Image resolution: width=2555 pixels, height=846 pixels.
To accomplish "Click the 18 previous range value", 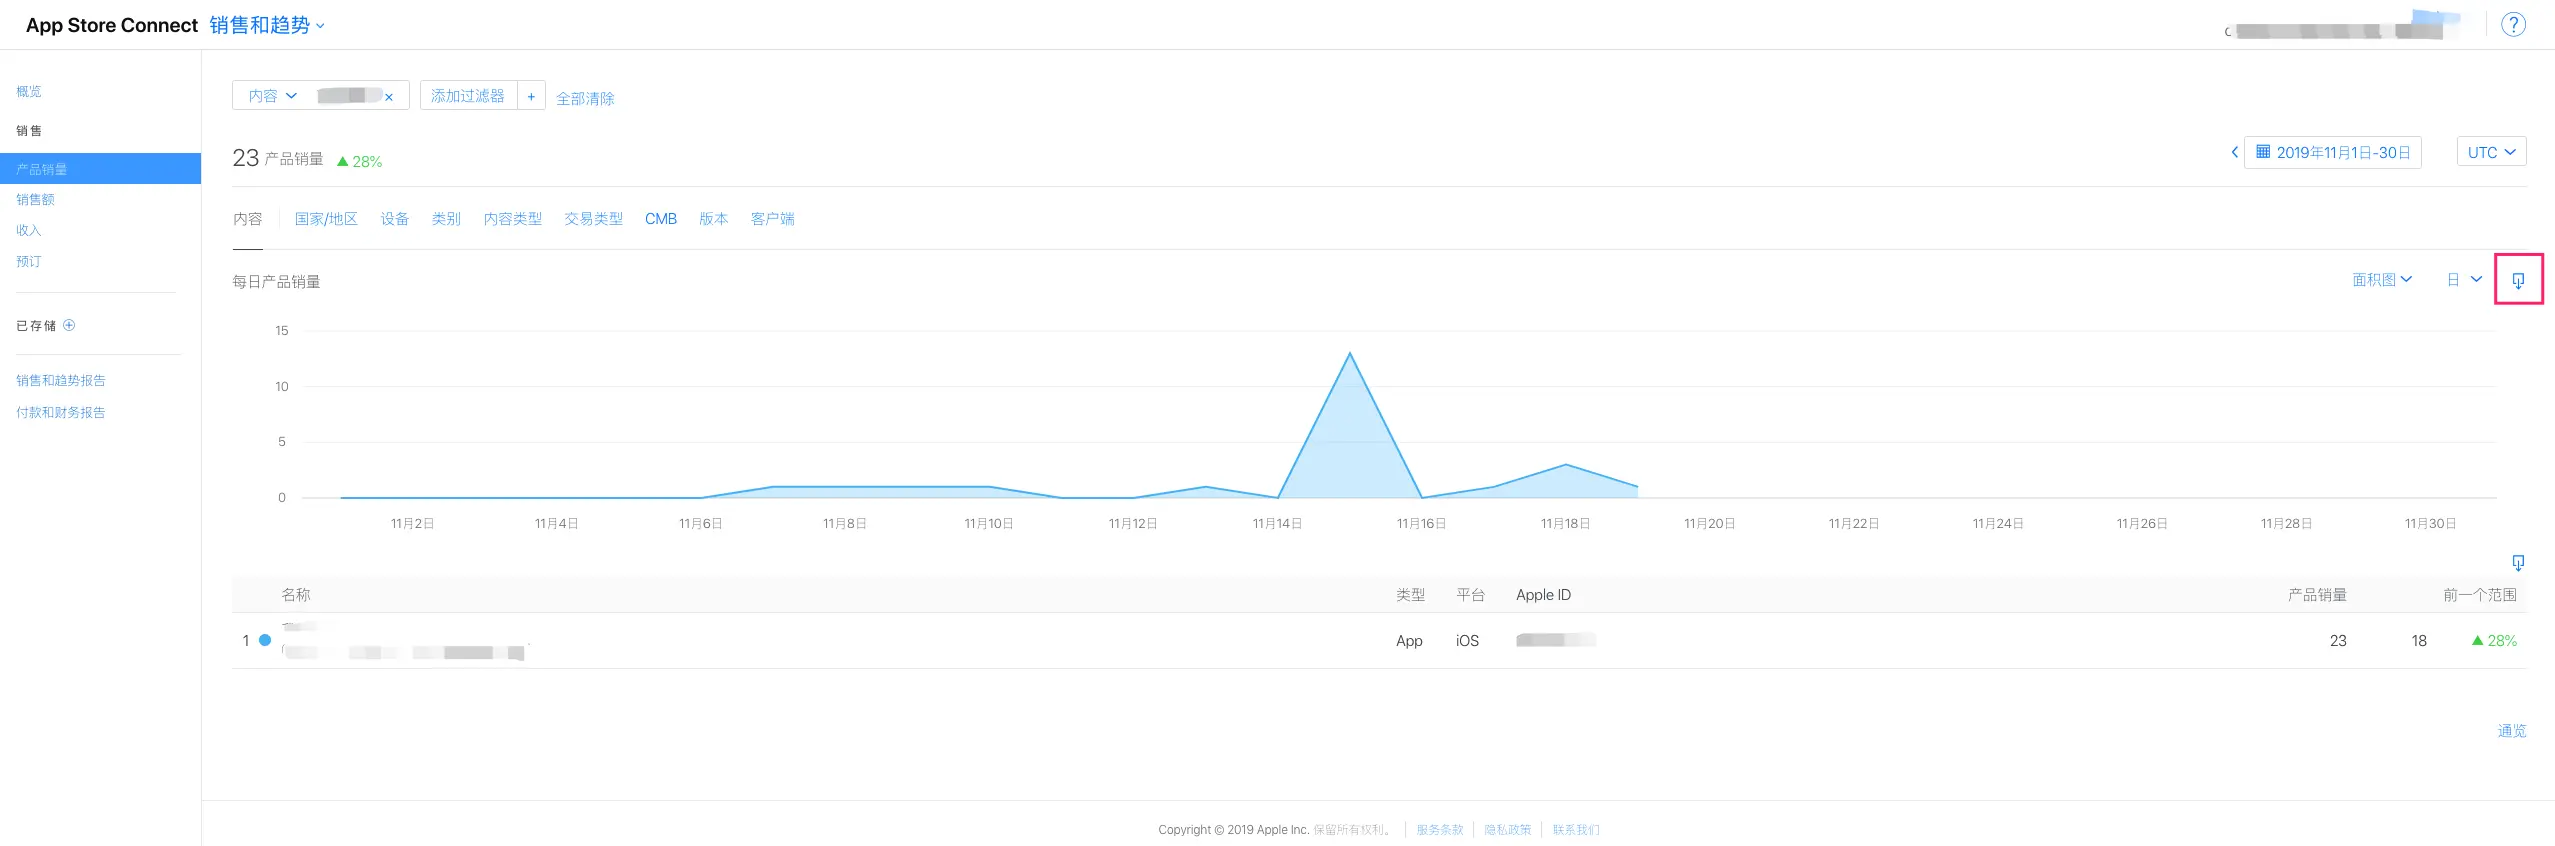I will click(x=2419, y=641).
